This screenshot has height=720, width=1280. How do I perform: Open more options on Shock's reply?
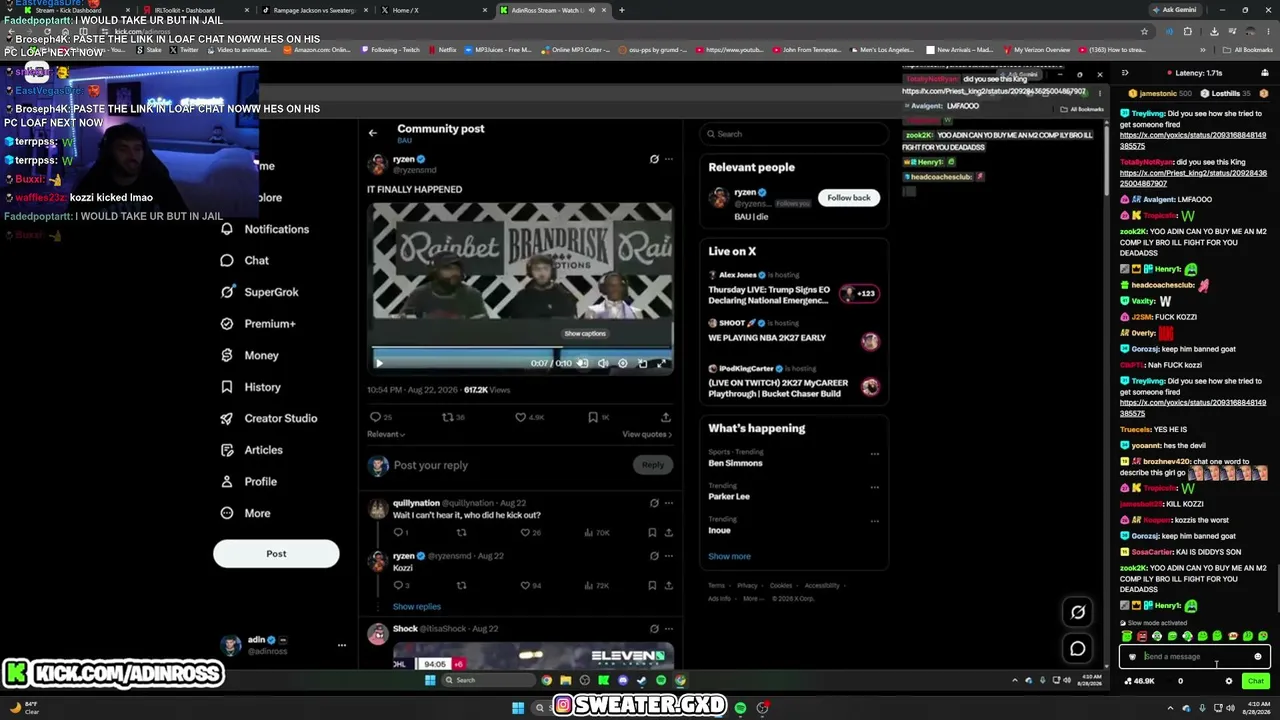click(669, 629)
